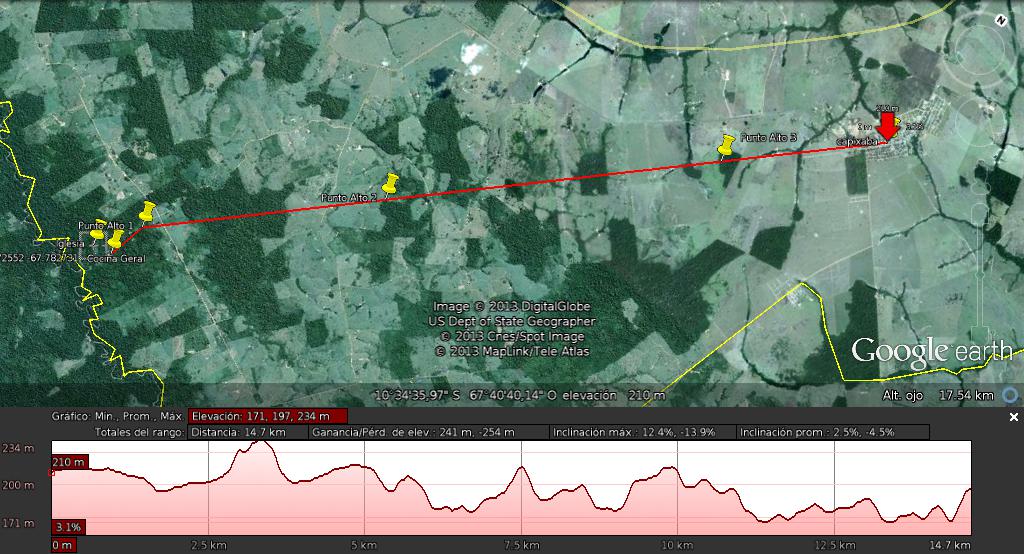
Task: Select the Inclinación máx statistic
Action: click(640, 432)
